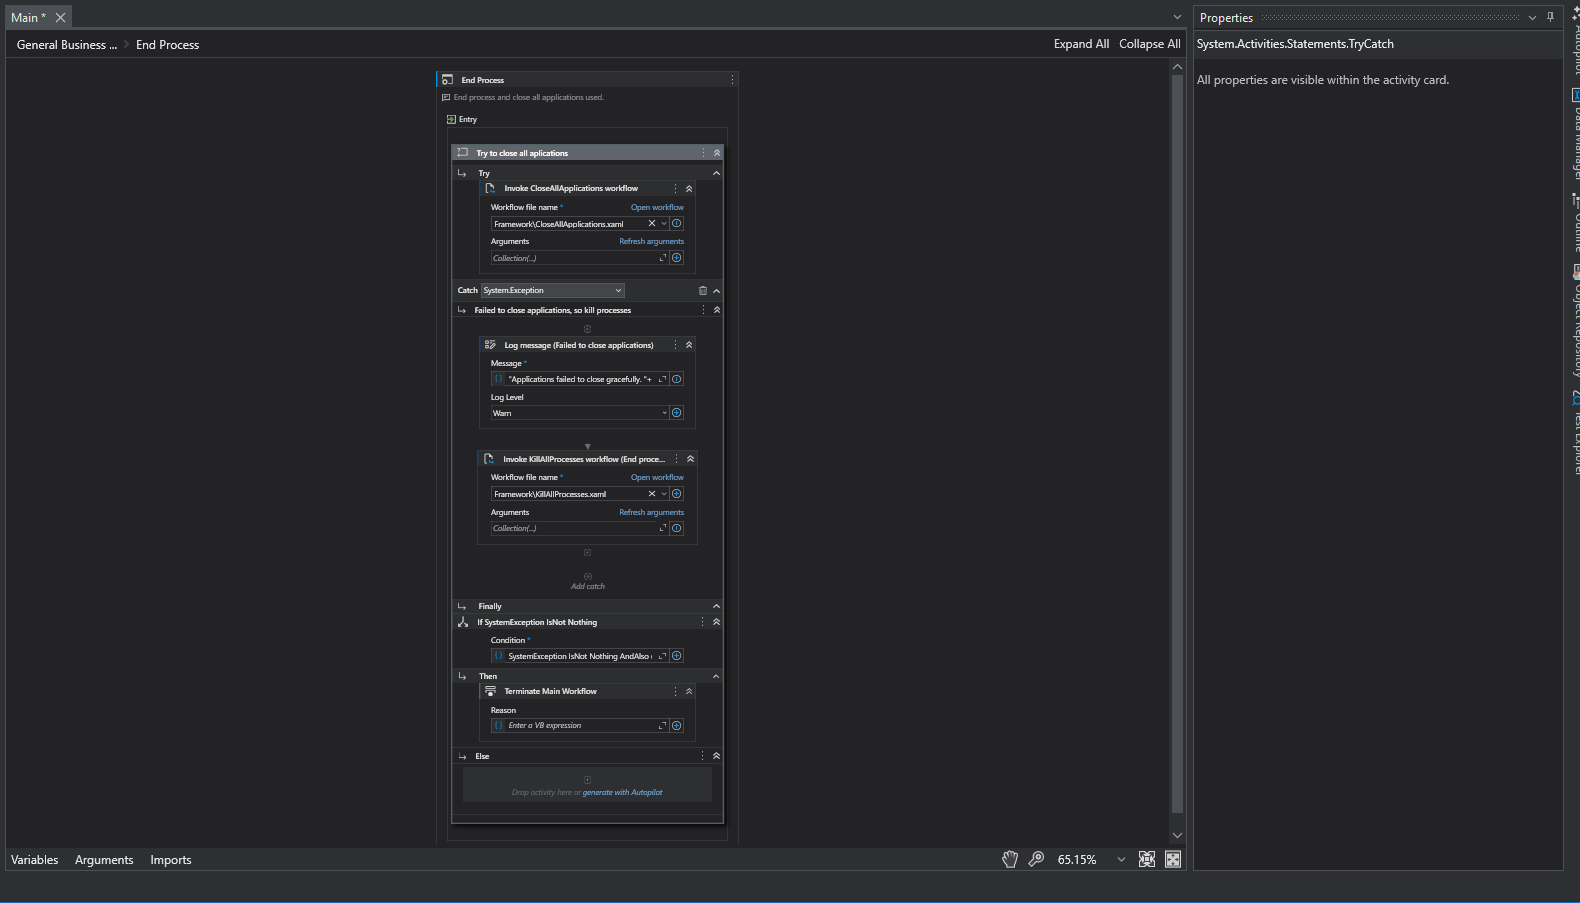The width and height of the screenshot is (1580, 903).
Task: Activate the pan hand tool
Action: (1010, 859)
